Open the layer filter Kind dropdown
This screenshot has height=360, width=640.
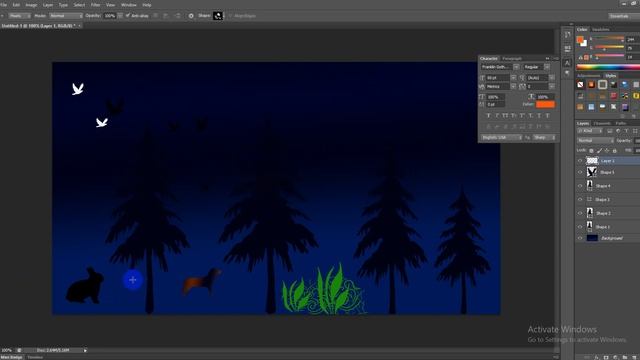pyautogui.click(x=590, y=131)
